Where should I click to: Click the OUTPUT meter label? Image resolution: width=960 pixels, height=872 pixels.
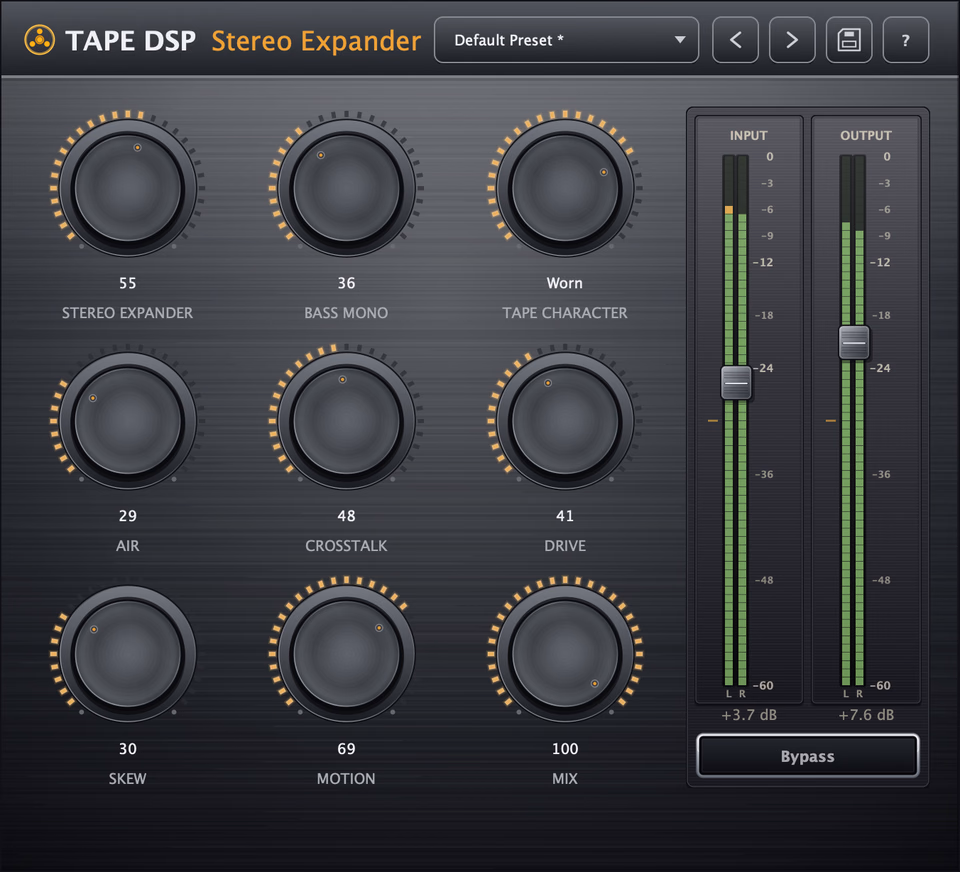pyautogui.click(x=866, y=135)
